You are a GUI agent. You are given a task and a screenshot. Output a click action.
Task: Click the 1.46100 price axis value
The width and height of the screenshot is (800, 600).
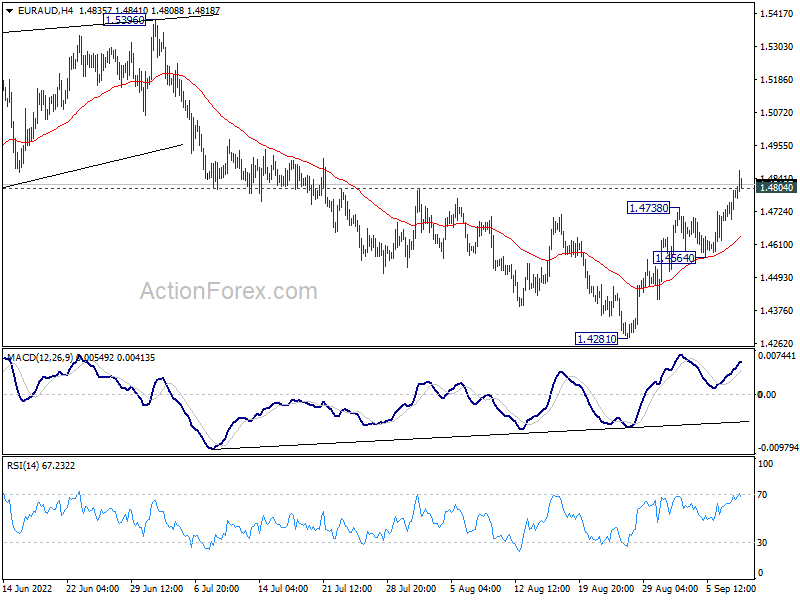coord(777,244)
